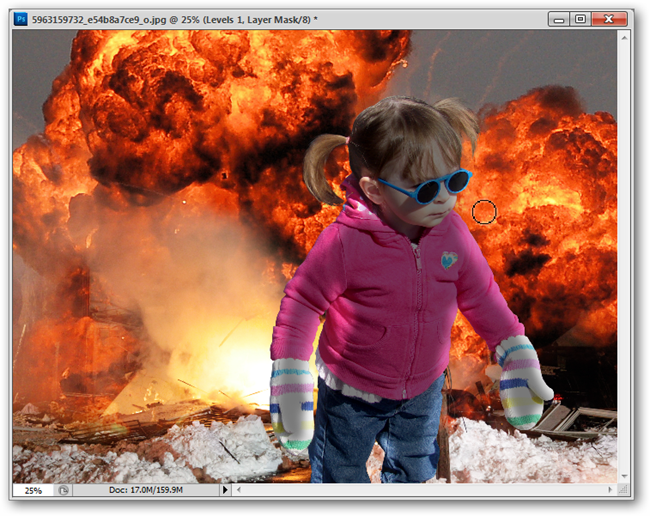Click the horizontal scrollbar right arrow
Image resolution: width=650 pixels, height=516 pixels.
(610, 490)
